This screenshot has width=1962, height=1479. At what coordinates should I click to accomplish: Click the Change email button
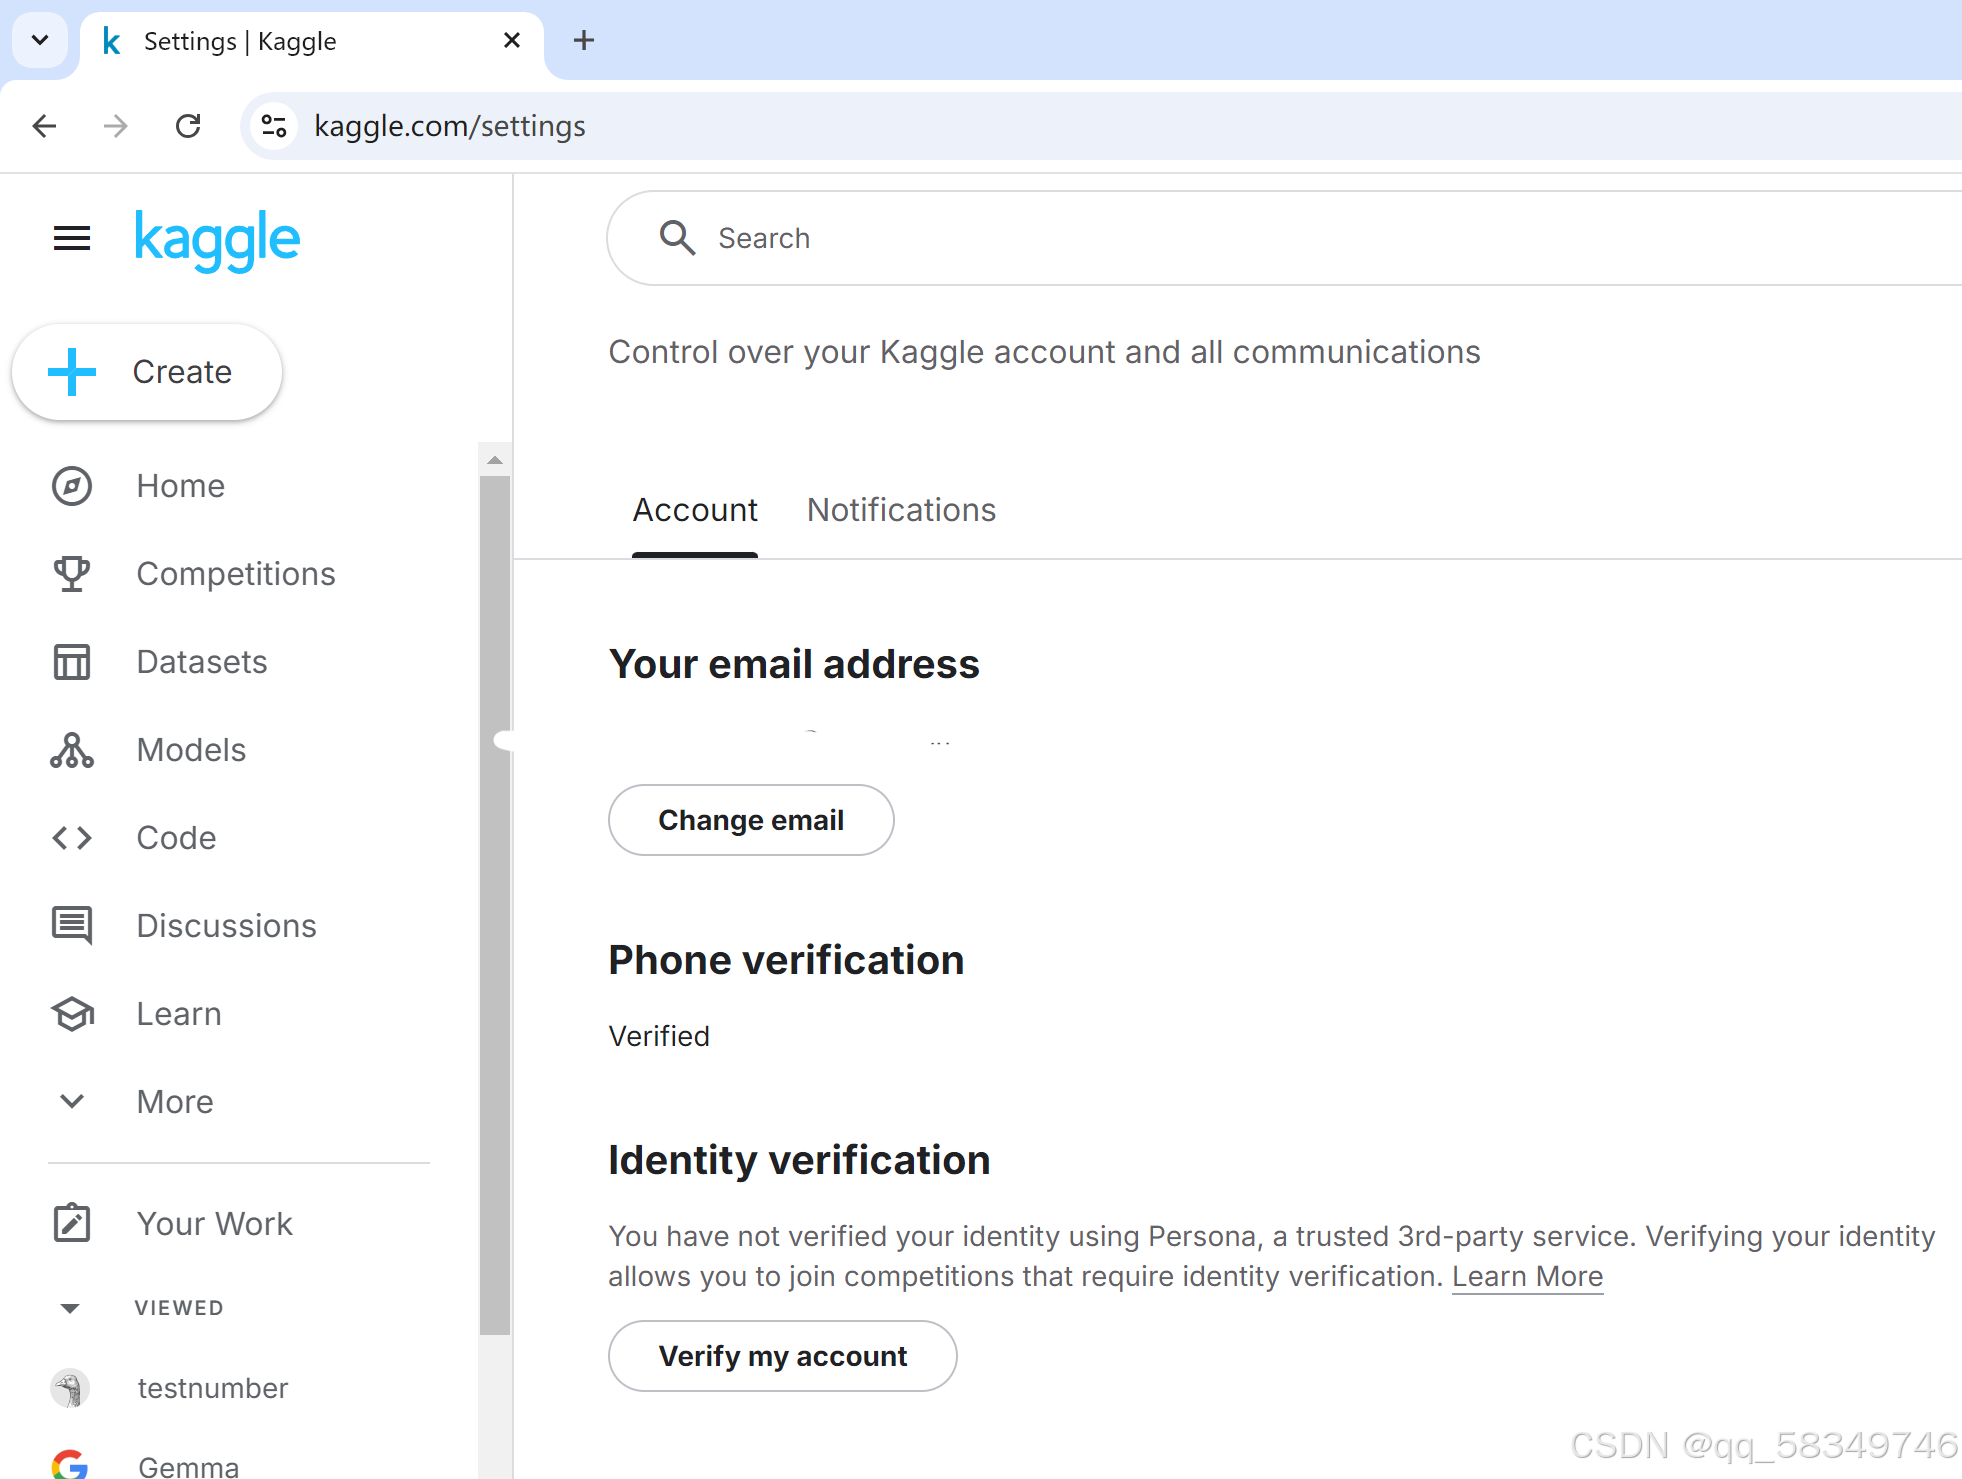[x=751, y=820]
